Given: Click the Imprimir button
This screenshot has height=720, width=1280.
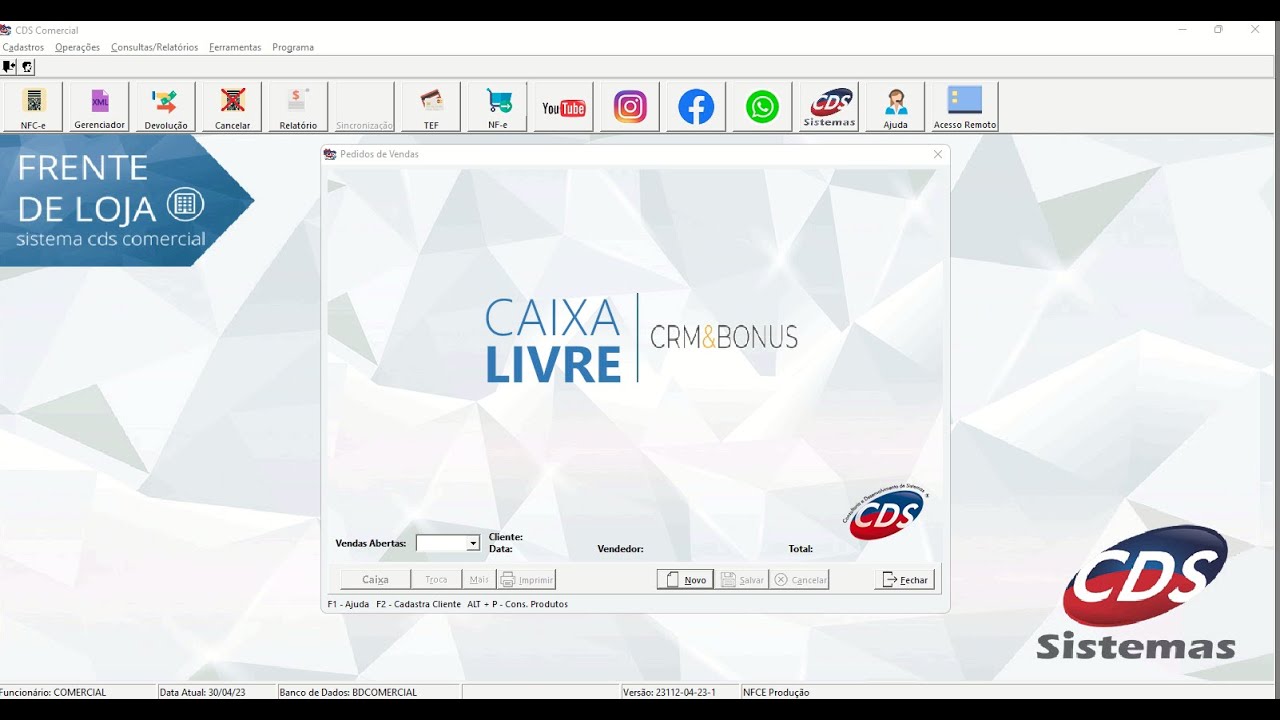Looking at the screenshot, I should [x=526, y=580].
